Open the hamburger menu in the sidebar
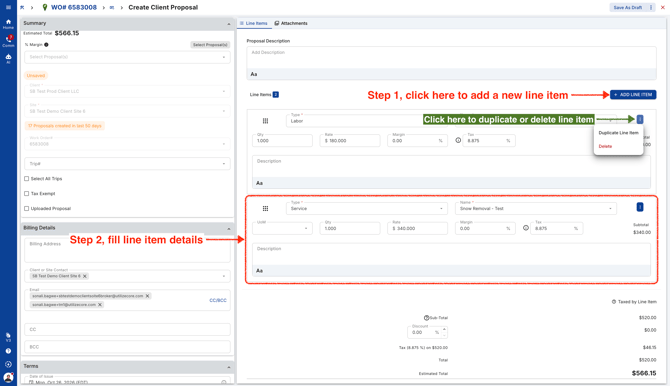The image size is (670, 386). point(8,7)
